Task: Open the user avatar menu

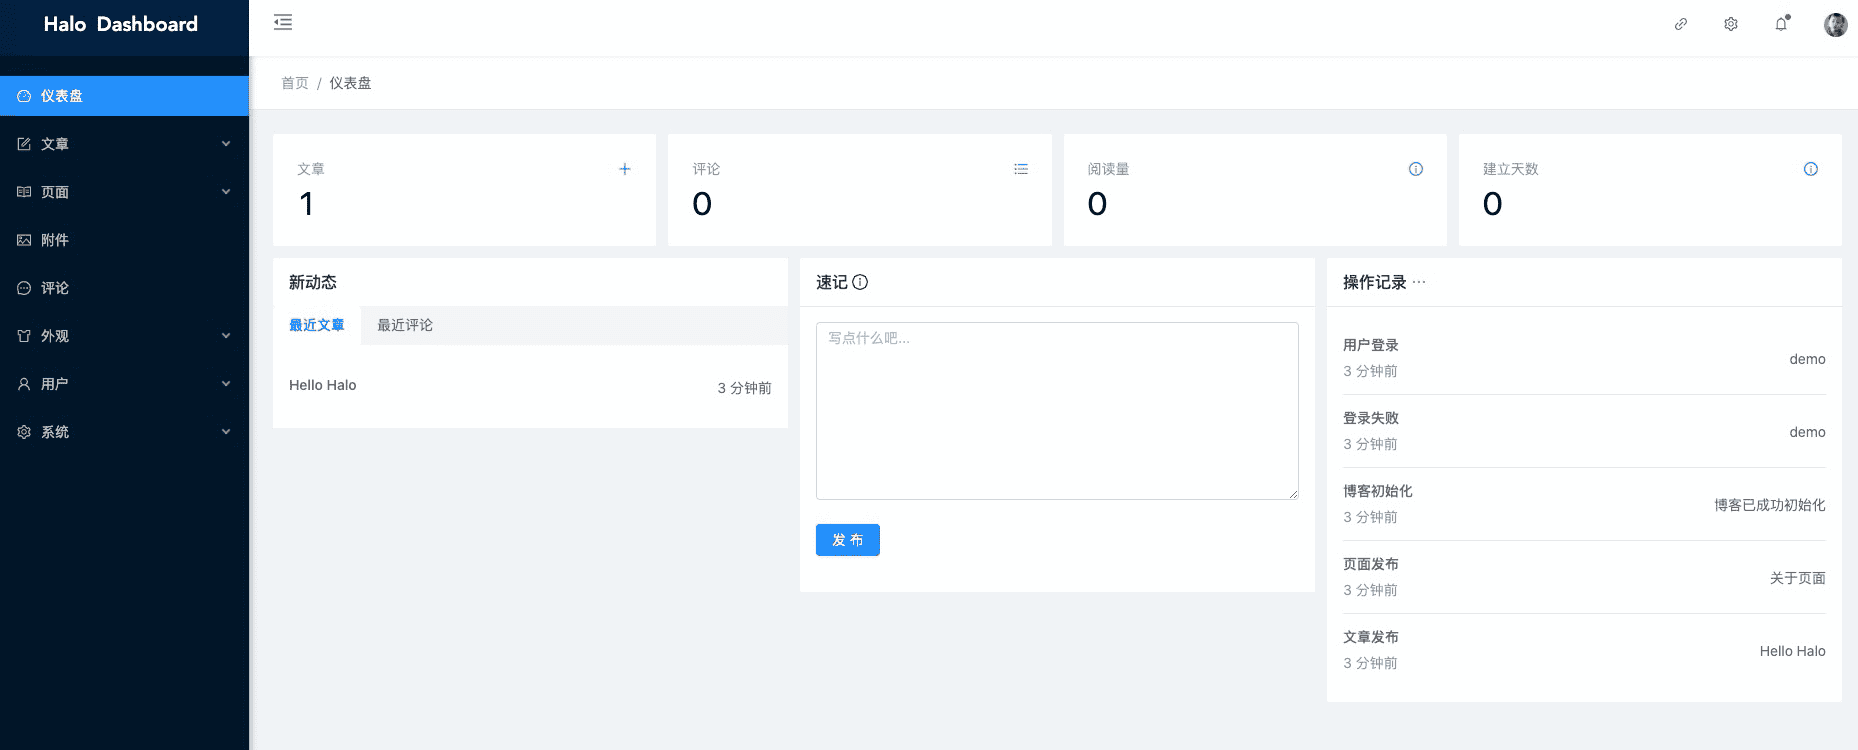Action: [x=1835, y=24]
